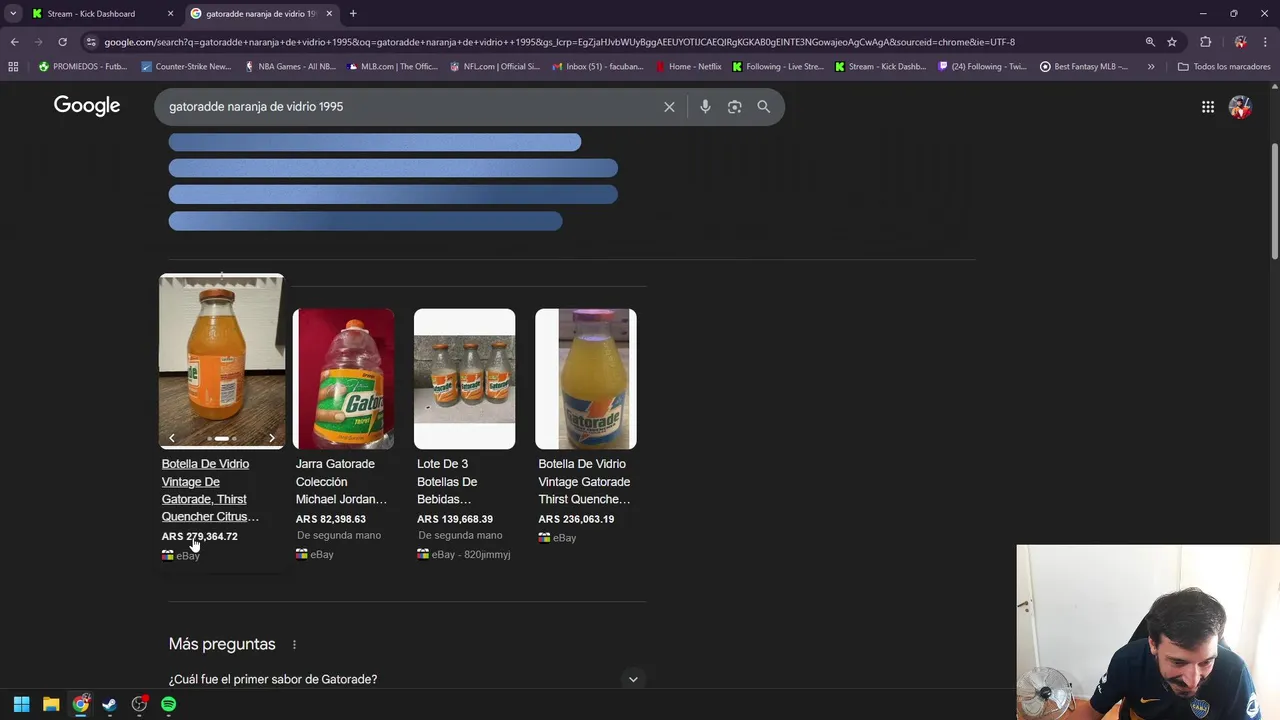Open Chrome three-dot menu
The width and height of the screenshot is (1280, 720).
coord(1266,42)
